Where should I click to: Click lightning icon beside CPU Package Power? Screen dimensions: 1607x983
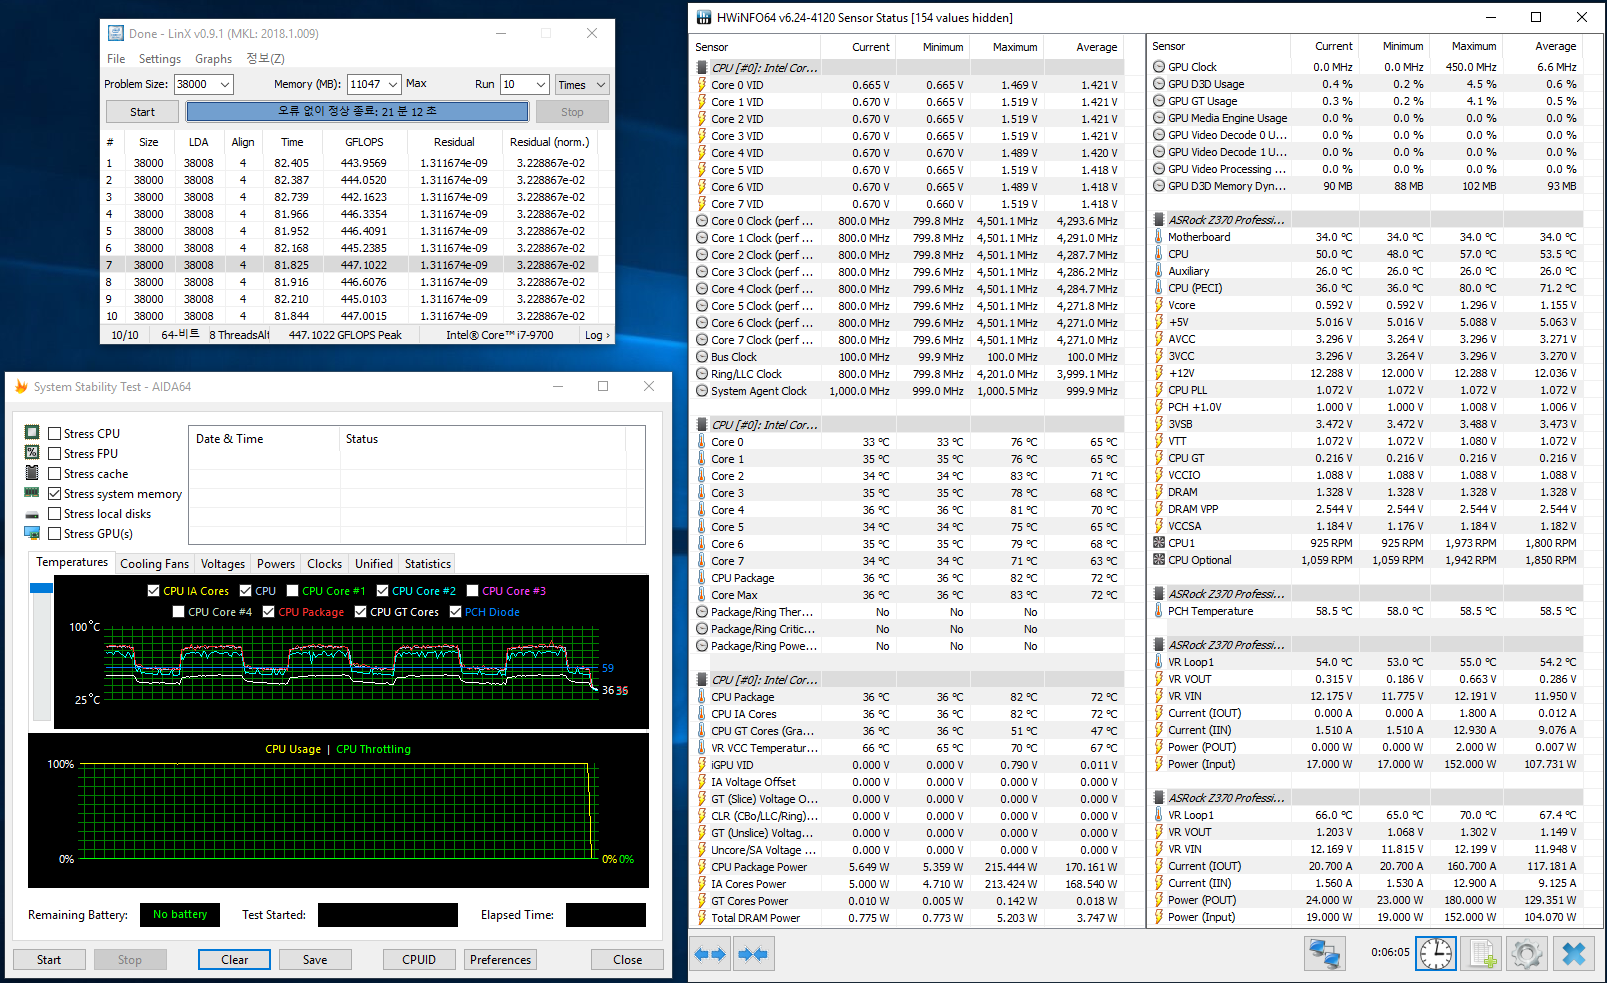(x=702, y=867)
